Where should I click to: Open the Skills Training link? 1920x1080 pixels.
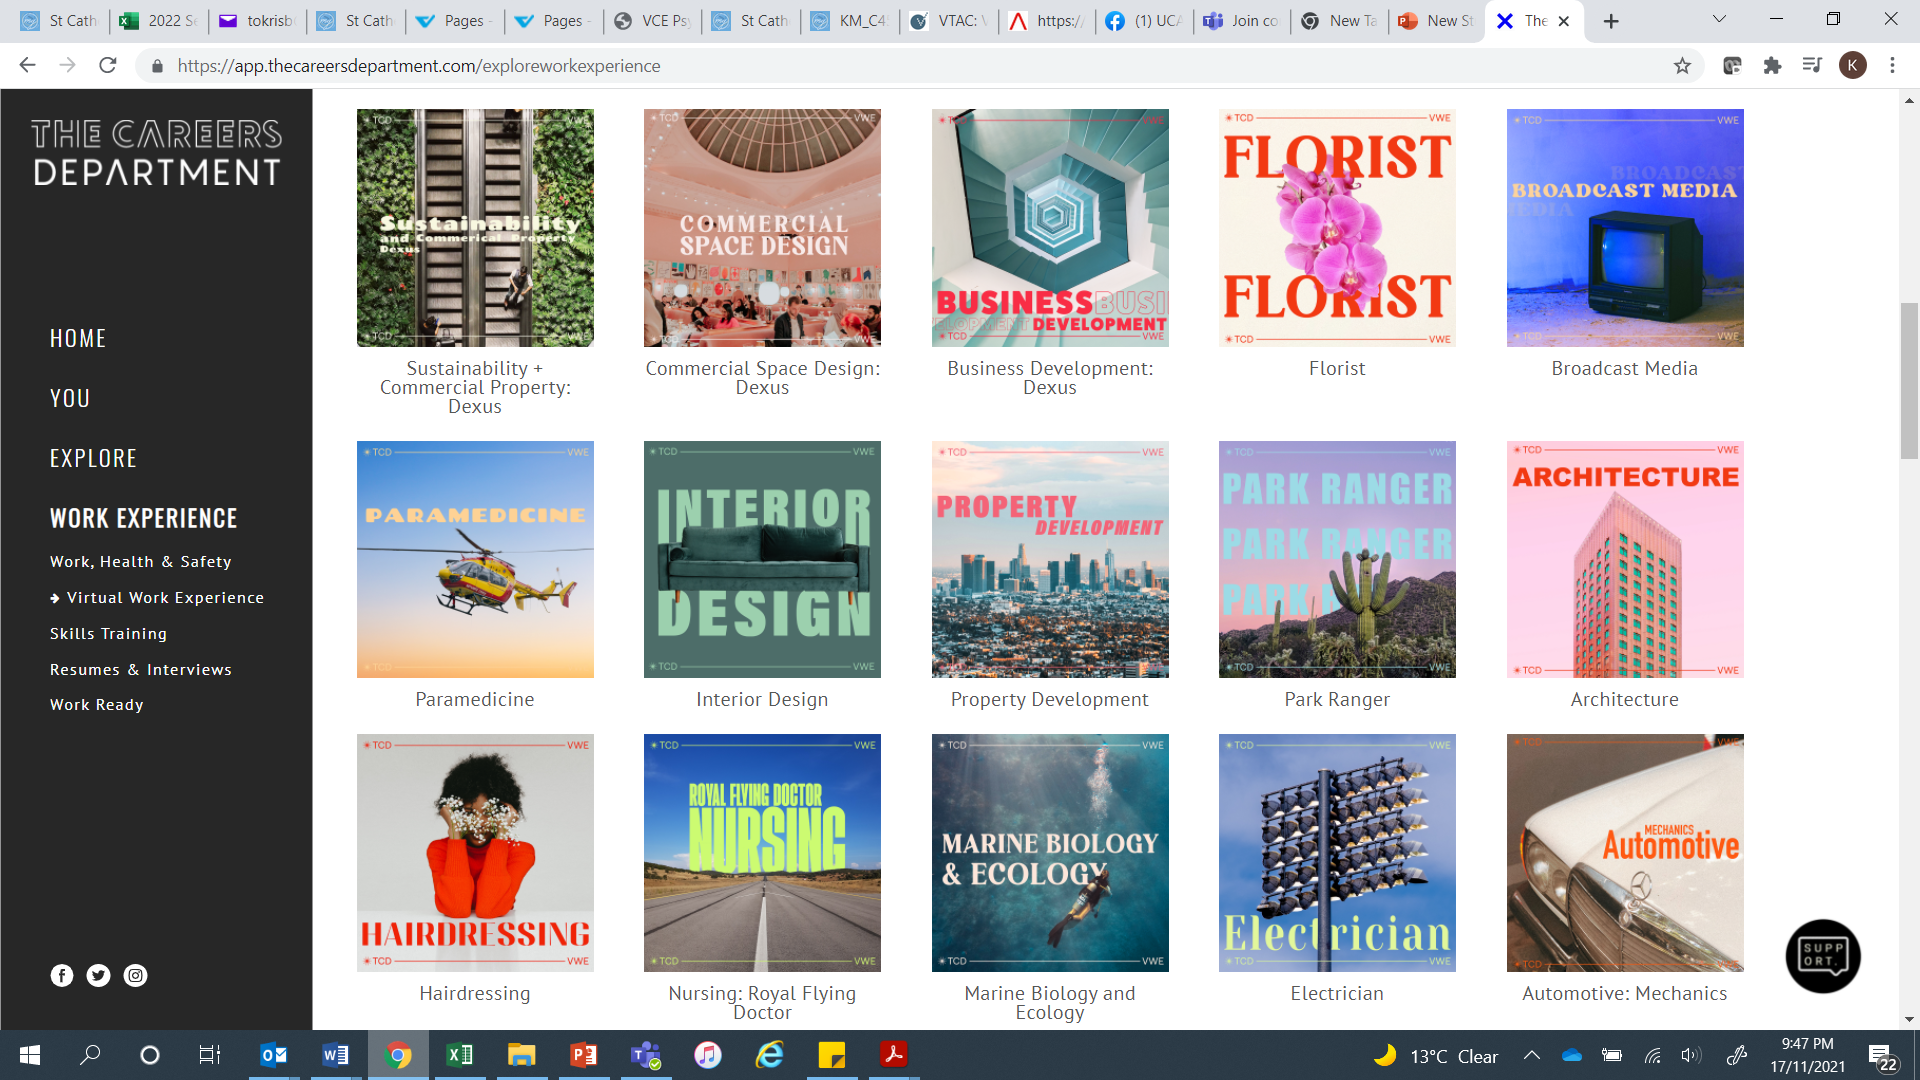click(x=108, y=634)
